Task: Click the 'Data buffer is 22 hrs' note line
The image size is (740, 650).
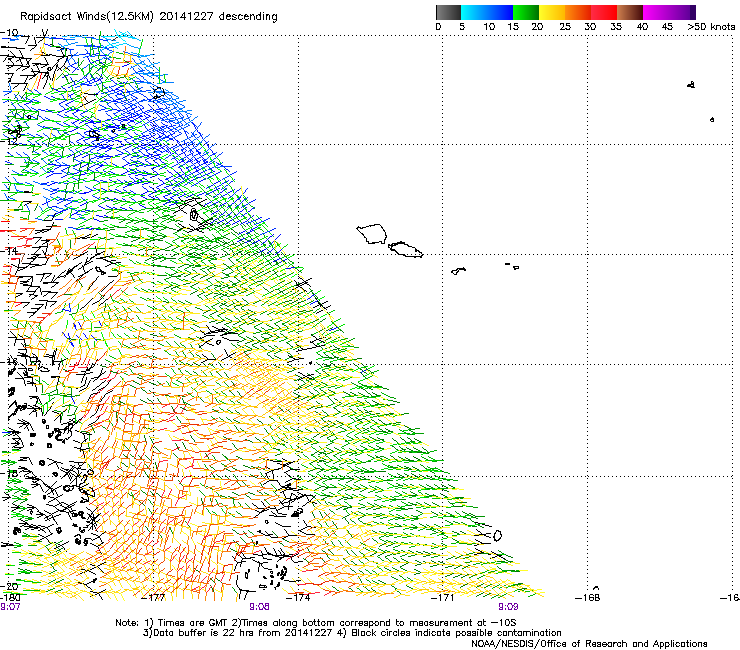Action: [352, 633]
